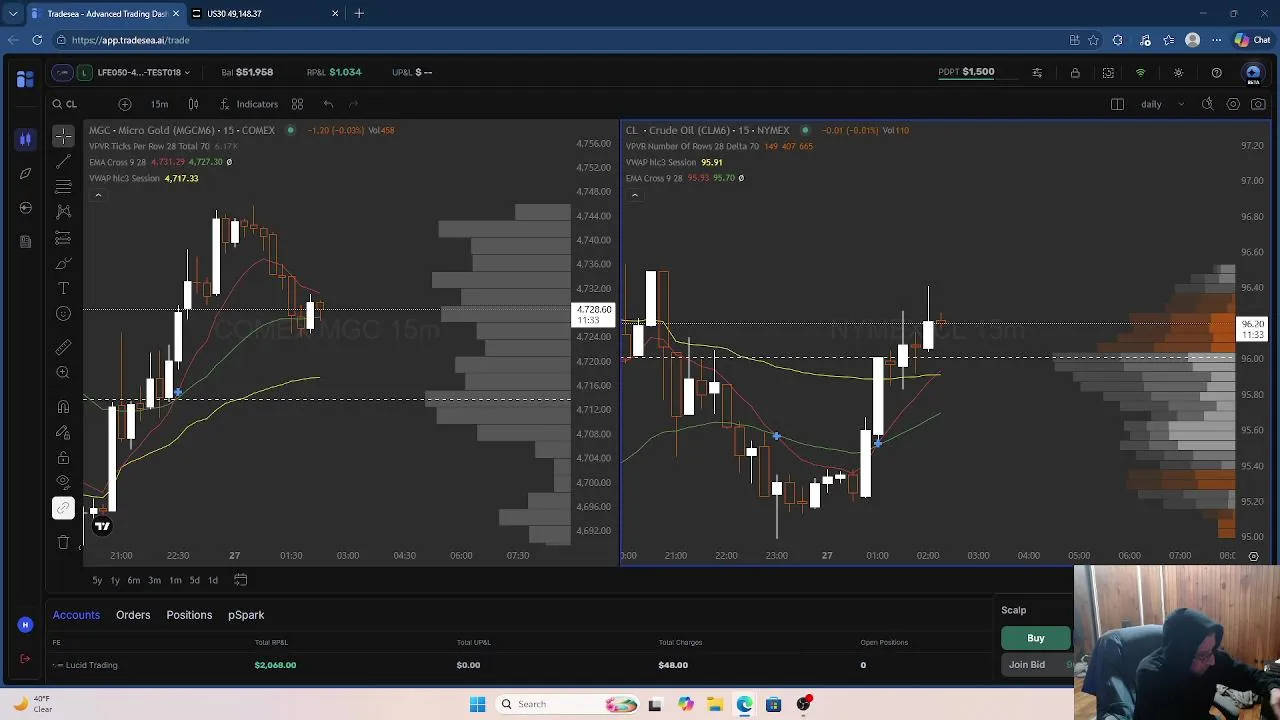Open a new browser tab
The height and width of the screenshot is (720, 1280).
pos(359,14)
